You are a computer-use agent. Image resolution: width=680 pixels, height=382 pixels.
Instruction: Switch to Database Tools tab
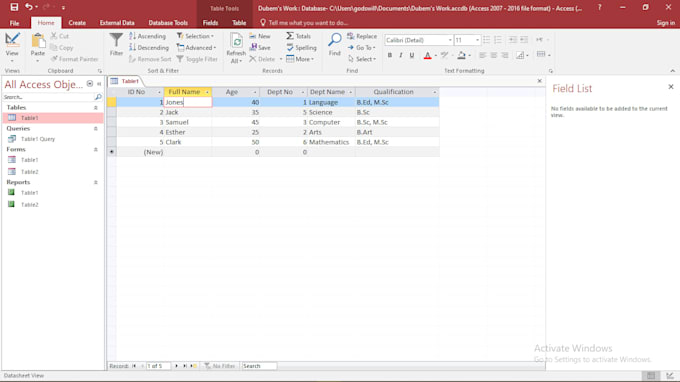(168, 23)
